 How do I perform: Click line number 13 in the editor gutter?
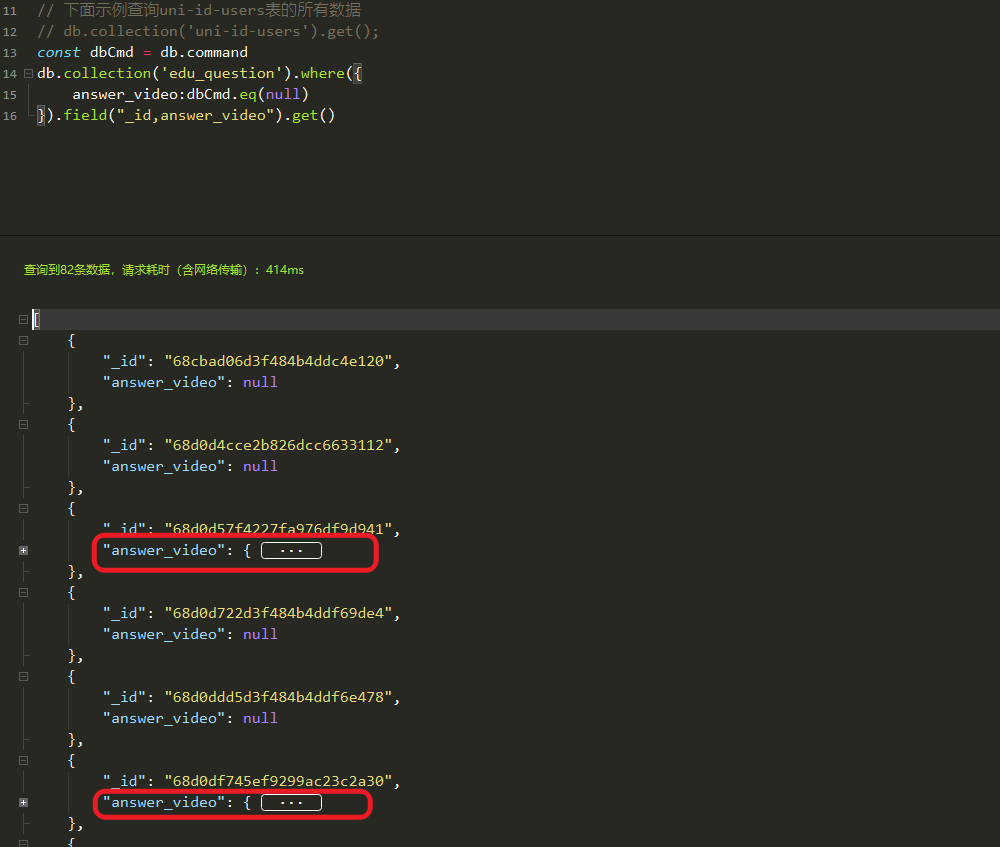(10, 53)
